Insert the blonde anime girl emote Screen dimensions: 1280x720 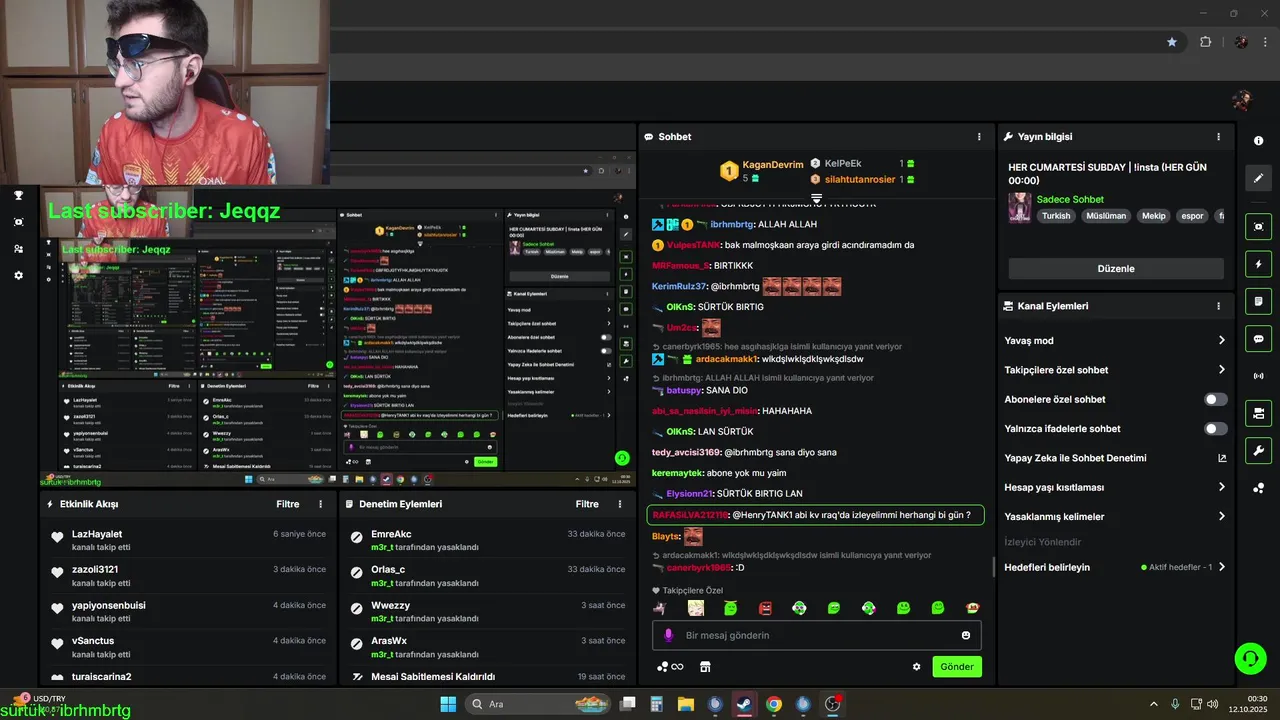click(x=696, y=608)
